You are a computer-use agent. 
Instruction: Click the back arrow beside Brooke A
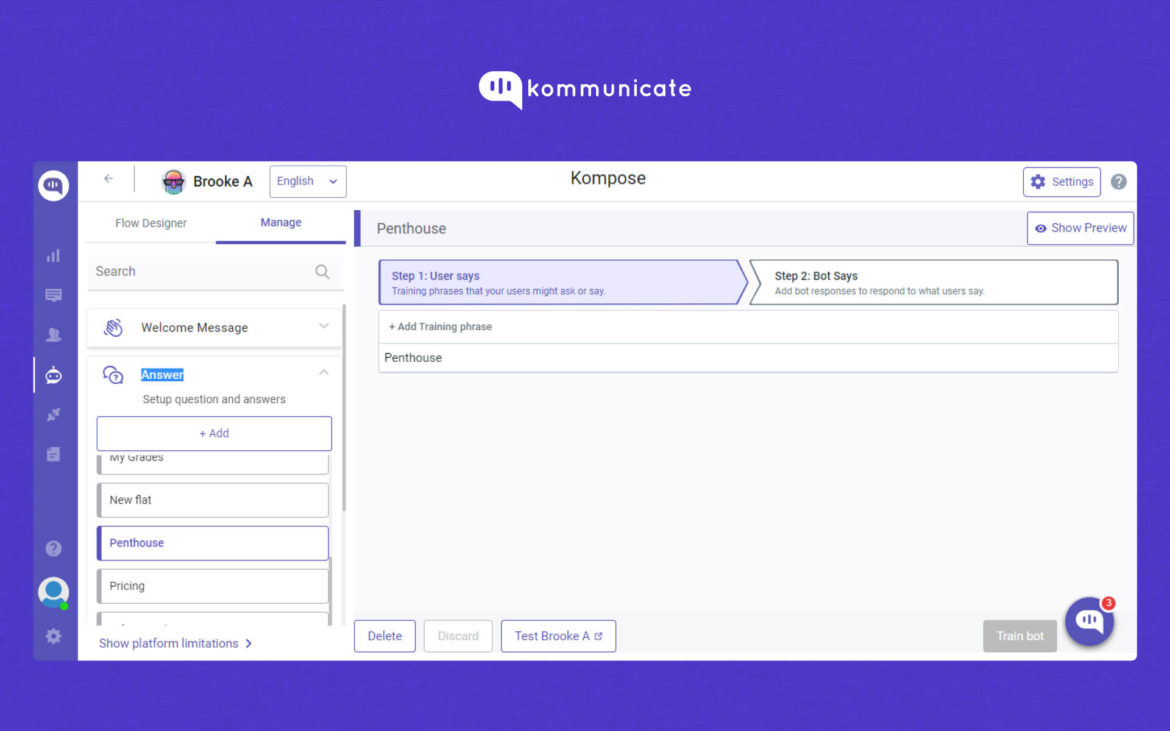click(x=109, y=180)
